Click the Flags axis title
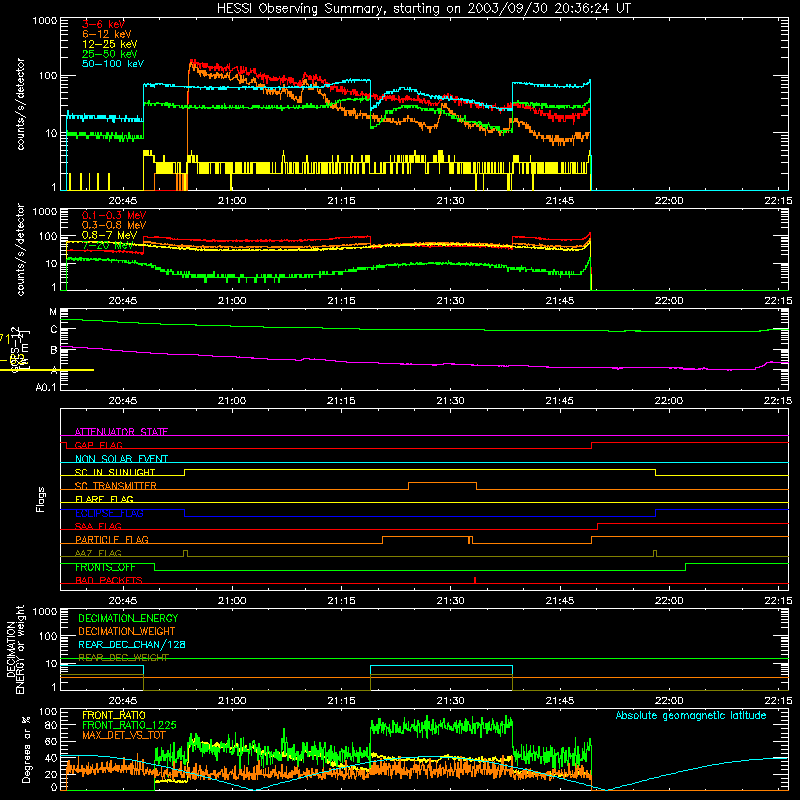Screen dimensions: 800x800 [41, 499]
